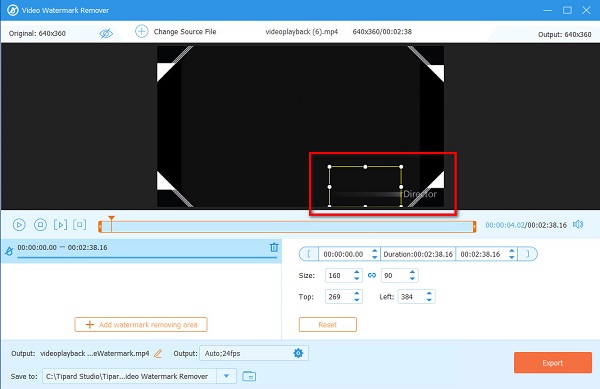Screen dimensions: 600x389
Task: Click the orange timeline playhead marker
Action: click(x=111, y=219)
